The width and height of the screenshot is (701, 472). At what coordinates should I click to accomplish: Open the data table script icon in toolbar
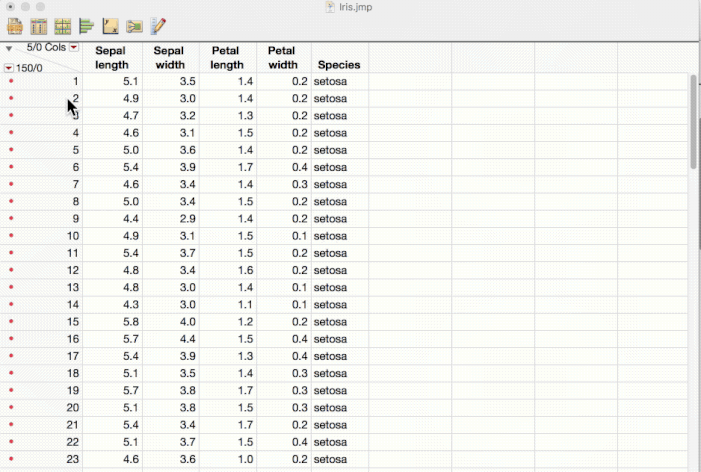point(15,26)
